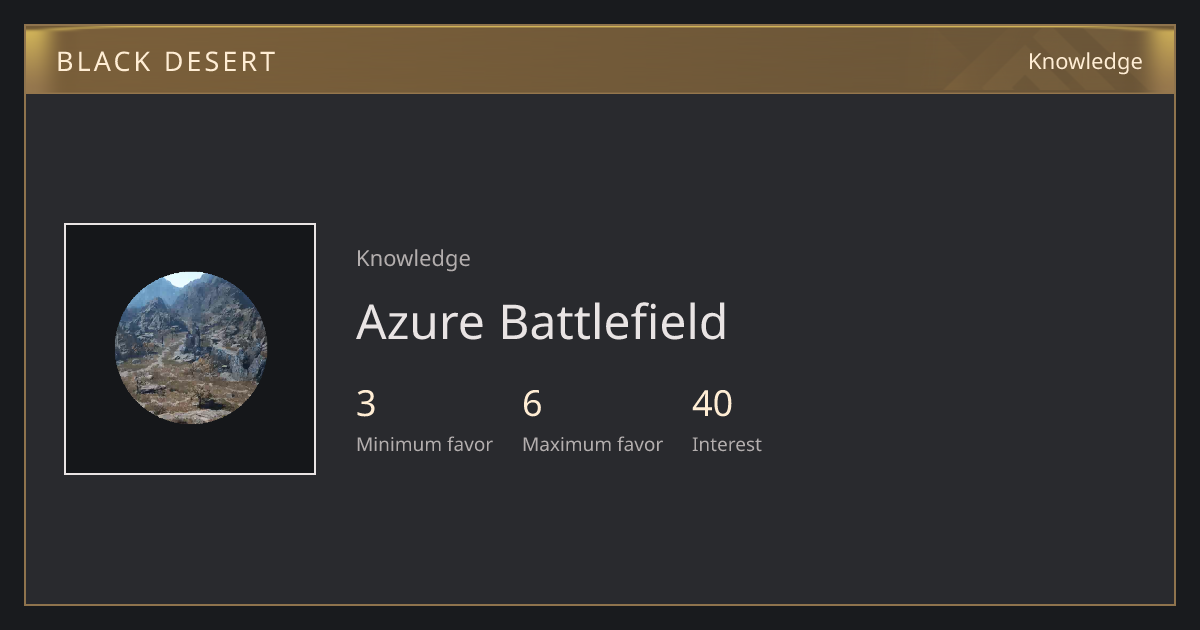Click the interest value 40
The image size is (1200, 630).
712,404
